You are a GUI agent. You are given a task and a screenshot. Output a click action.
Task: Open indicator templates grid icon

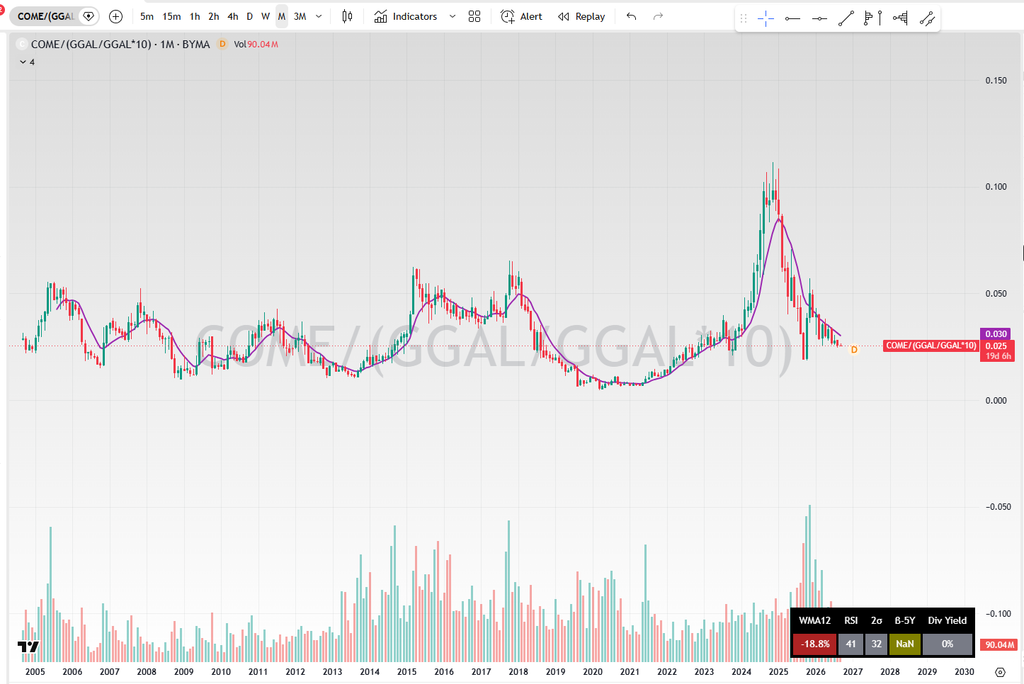click(x=475, y=16)
